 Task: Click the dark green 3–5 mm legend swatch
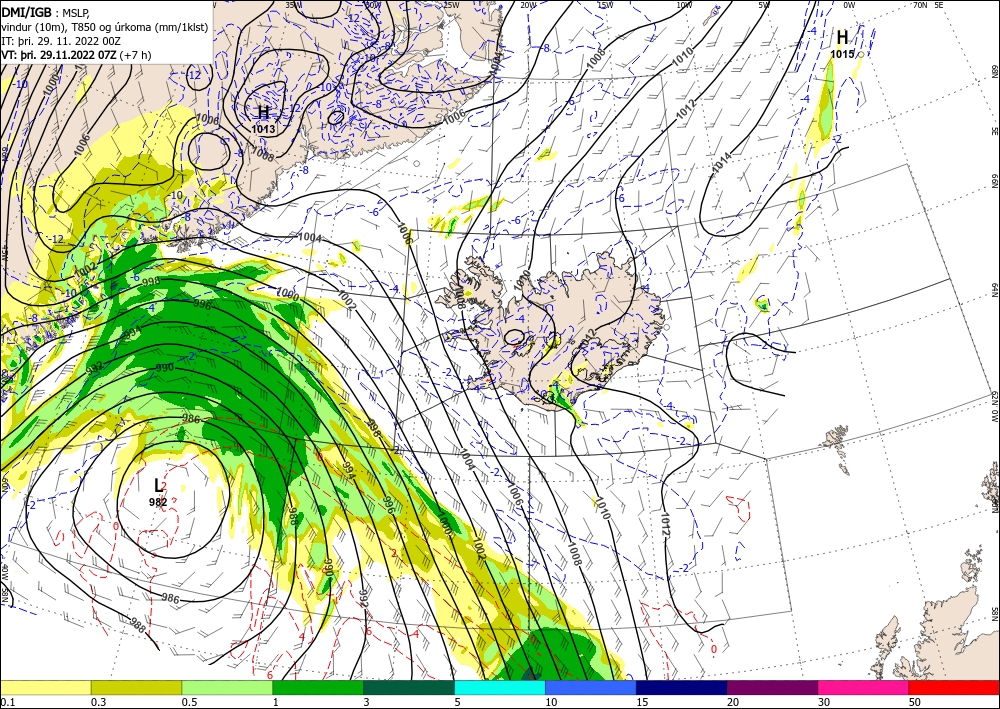click(x=409, y=688)
